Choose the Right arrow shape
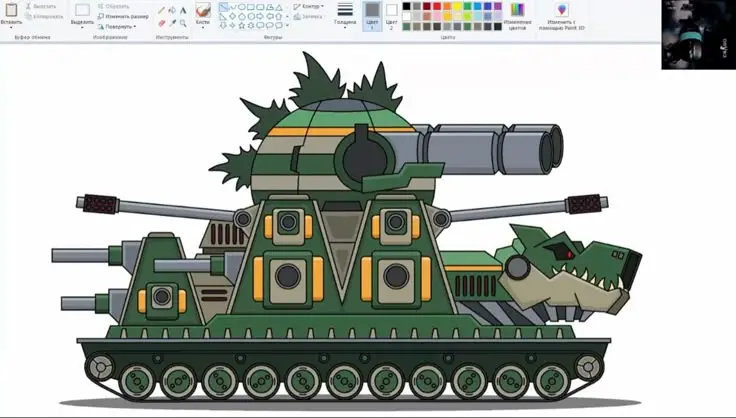Viewport: 736px width, 418px height. pyautogui.click(x=260, y=16)
